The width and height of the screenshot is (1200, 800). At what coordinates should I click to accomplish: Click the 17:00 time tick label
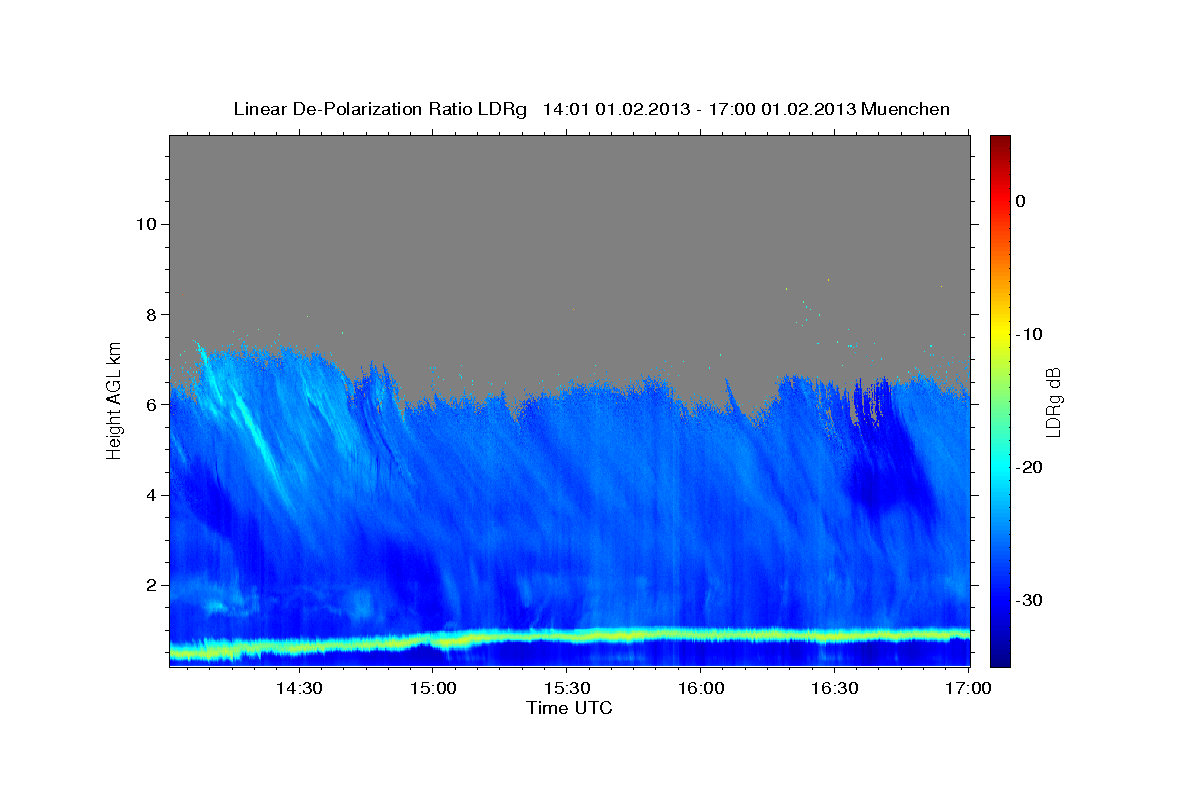(x=968, y=688)
